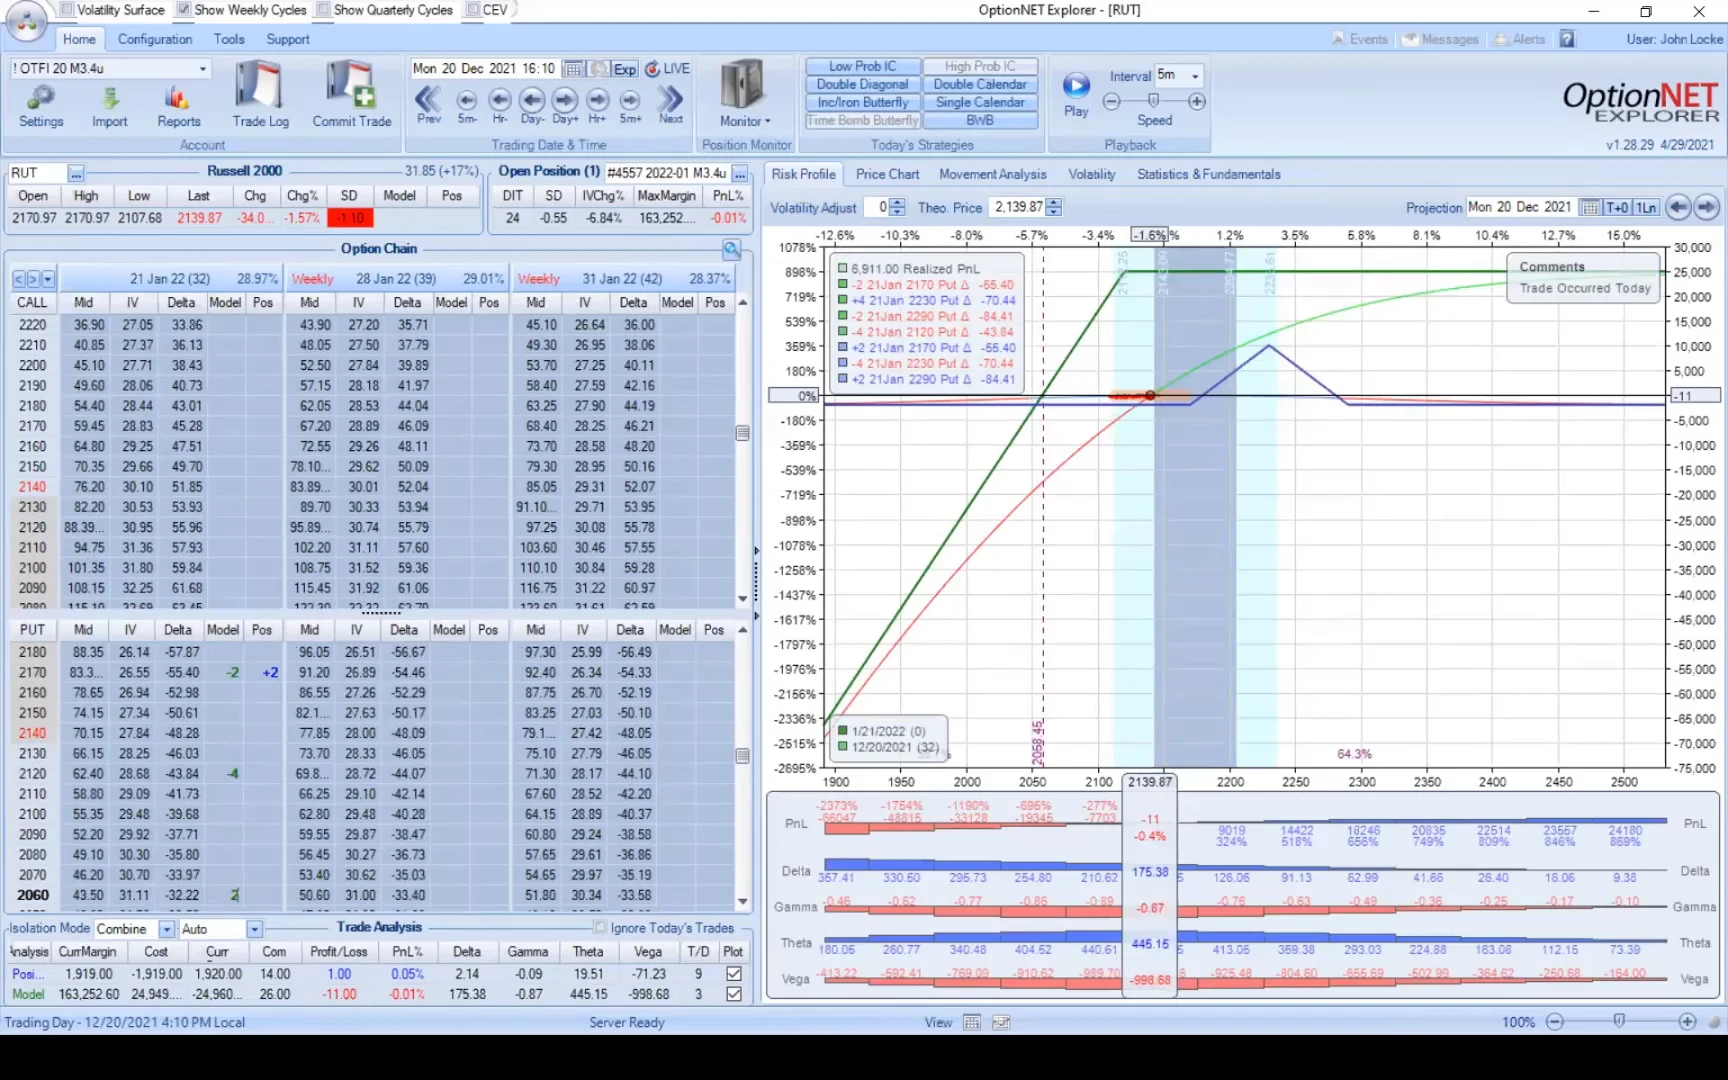
Task: Open the Support ribbon tab
Action: (x=288, y=39)
